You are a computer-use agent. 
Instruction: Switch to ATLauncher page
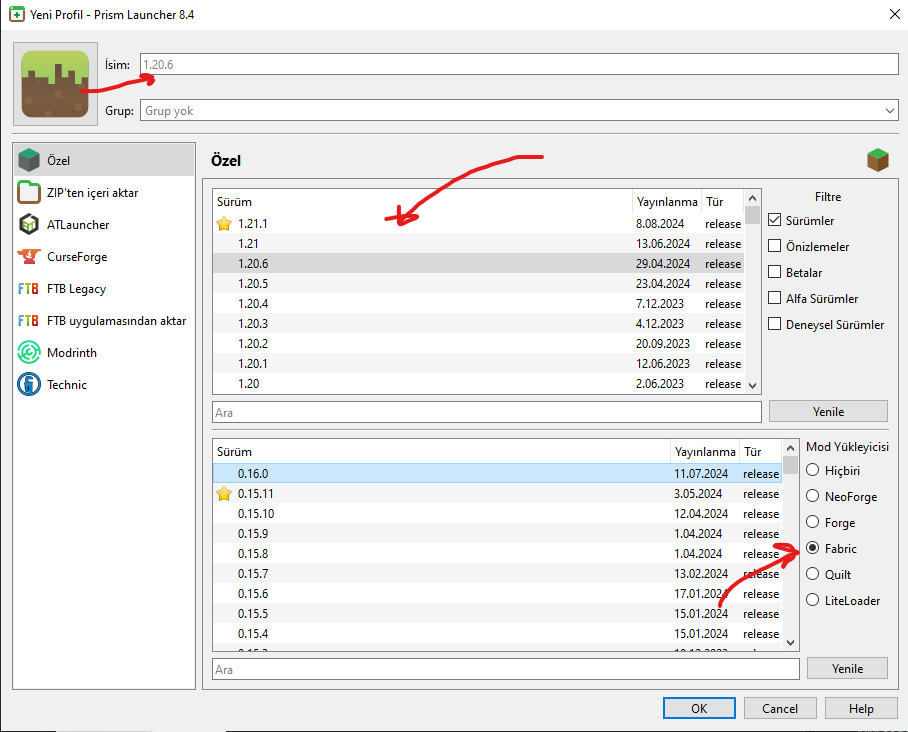[x=104, y=224]
